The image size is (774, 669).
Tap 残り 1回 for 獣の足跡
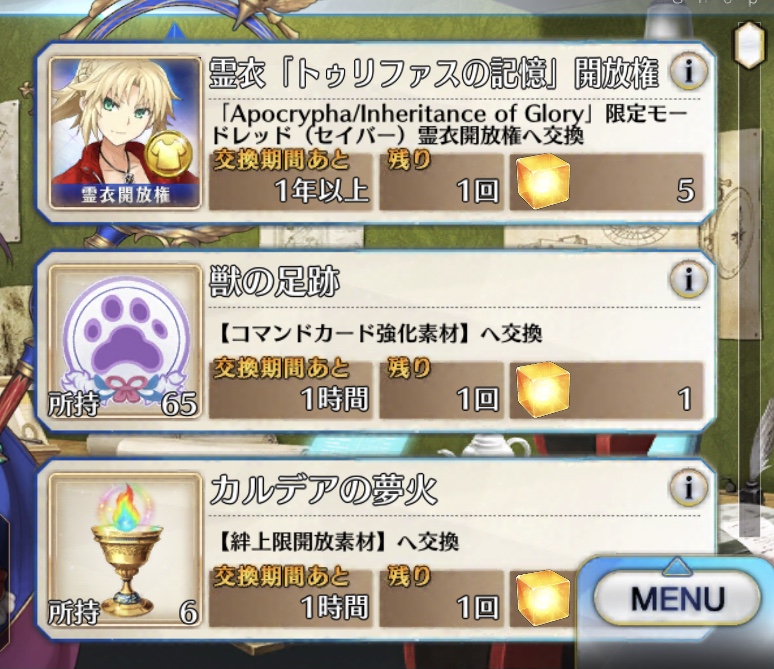pyautogui.click(x=441, y=391)
